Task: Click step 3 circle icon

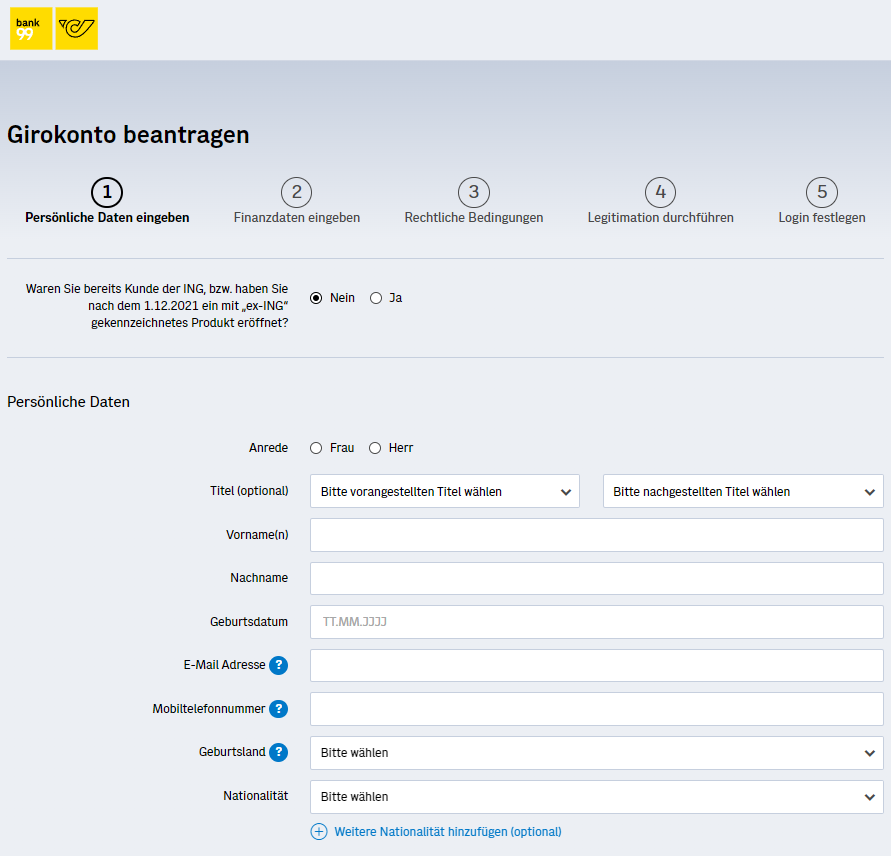Action: point(474,192)
